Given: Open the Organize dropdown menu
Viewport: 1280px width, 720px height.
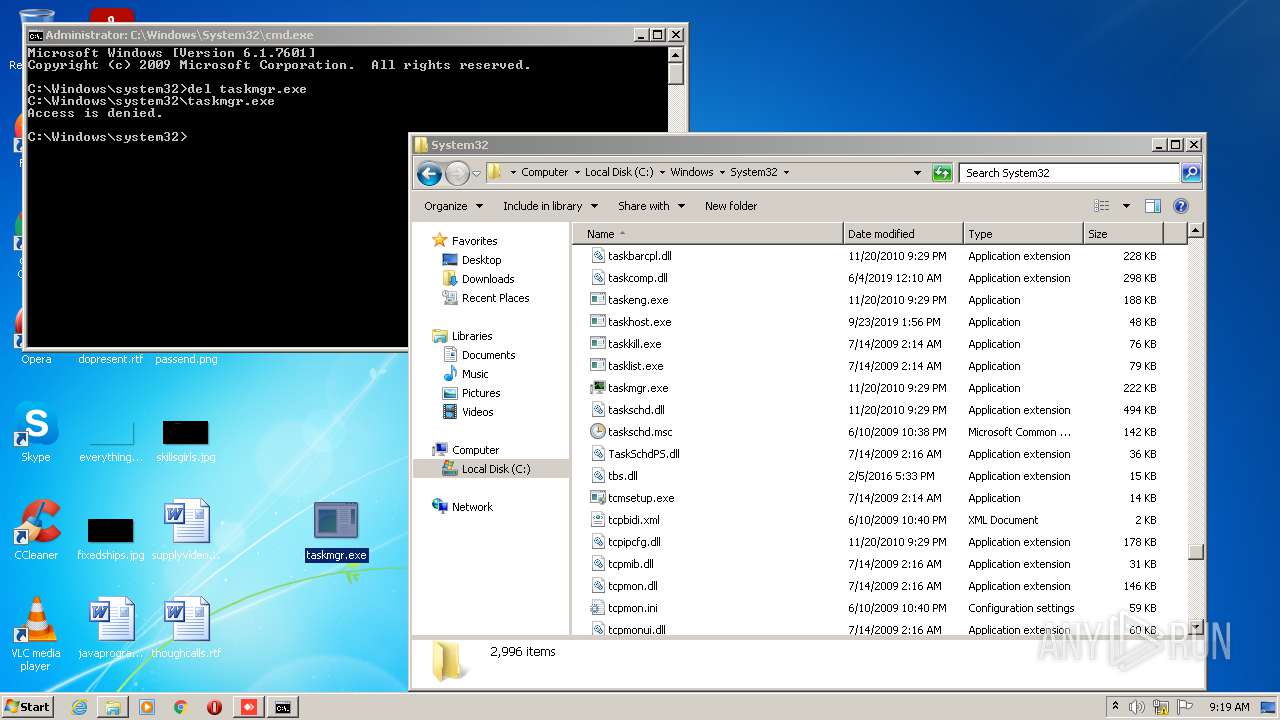Looking at the screenshot, I should tap(453, 206).
